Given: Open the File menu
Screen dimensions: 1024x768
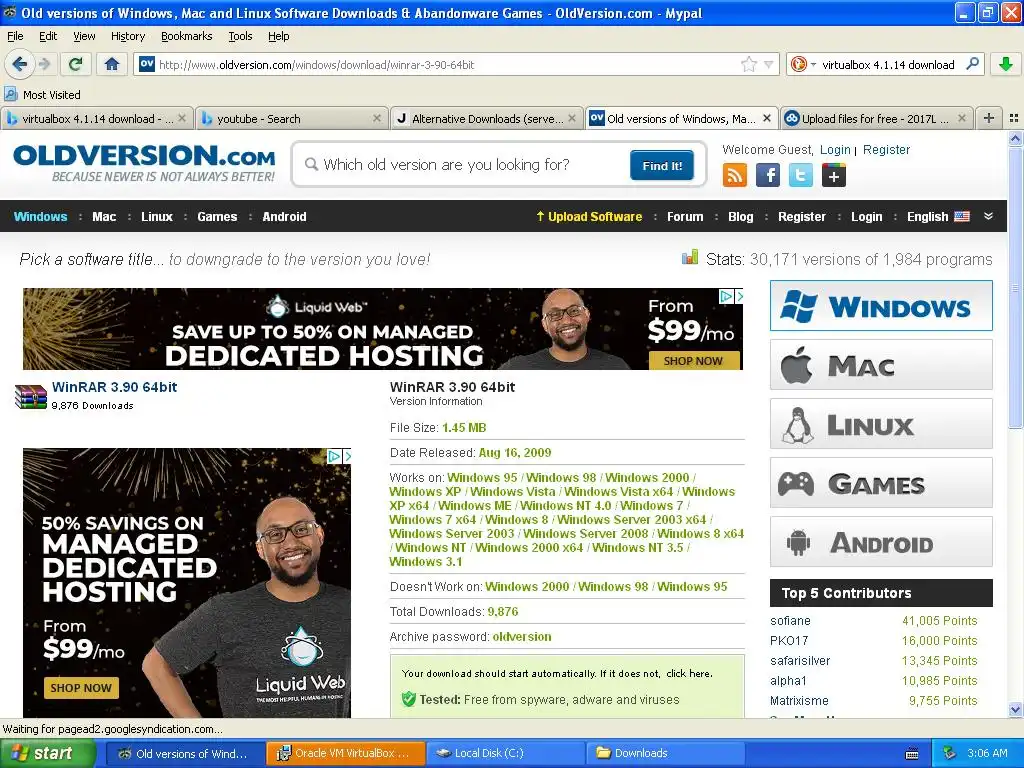Looking at the screenshot, I should pos(15,36).
